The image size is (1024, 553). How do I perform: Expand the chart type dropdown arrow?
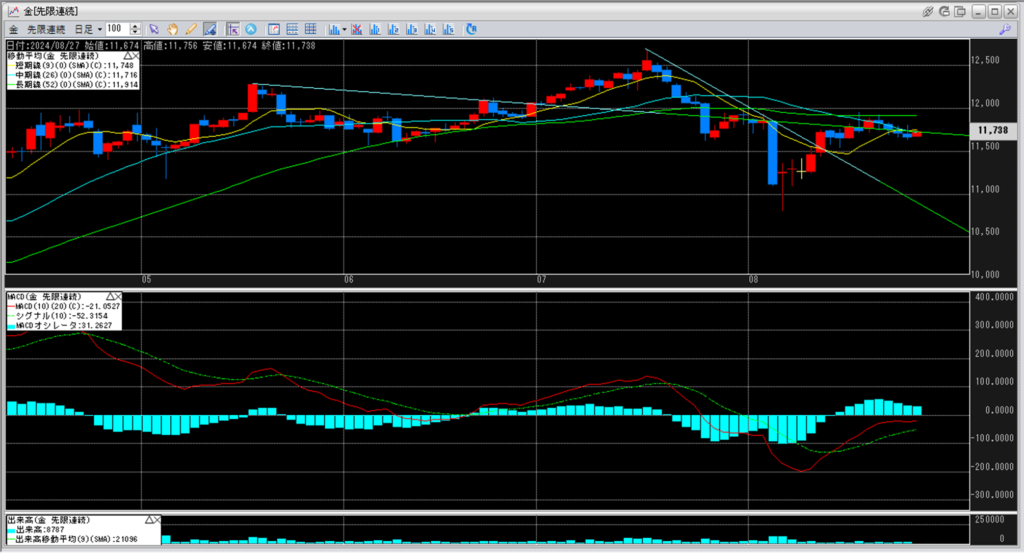coord(344,29)
